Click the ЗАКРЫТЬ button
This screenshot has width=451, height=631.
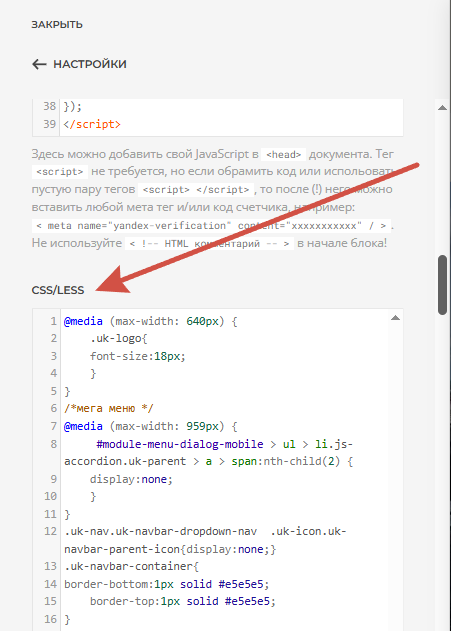(57, 25)
